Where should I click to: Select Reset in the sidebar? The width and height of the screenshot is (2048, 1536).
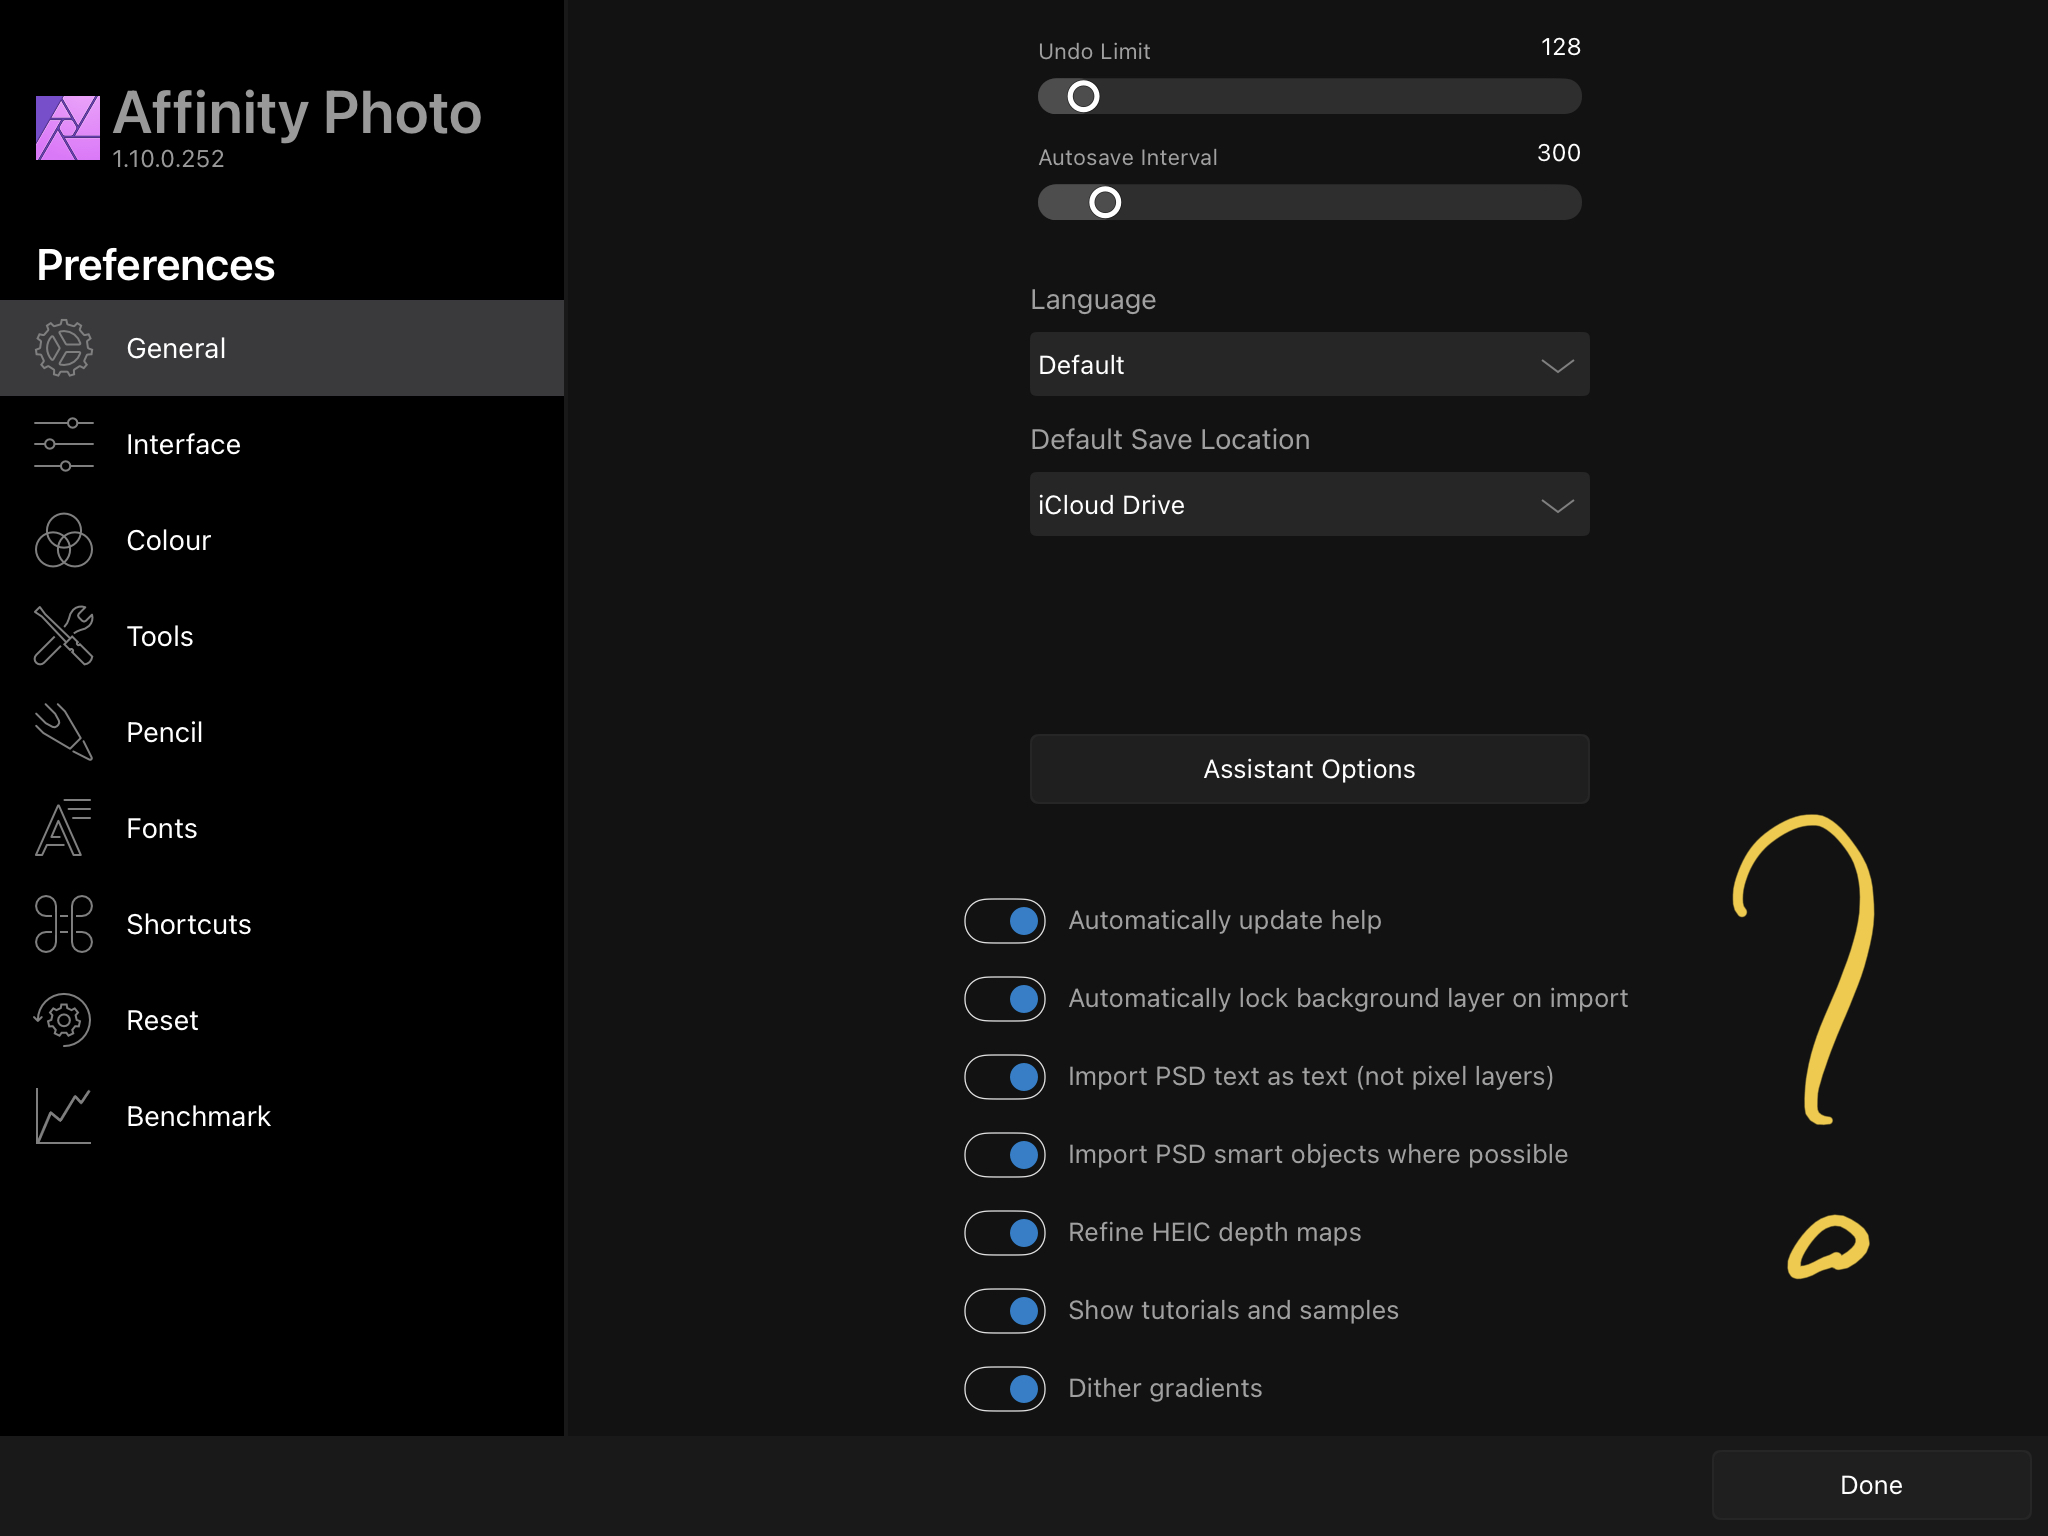coord(282,1020)
